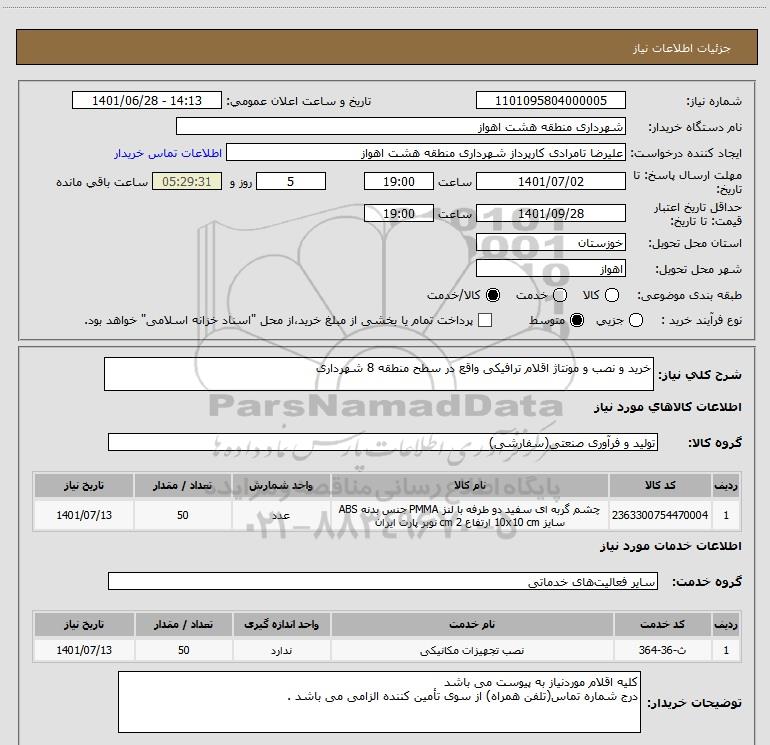Click the service quantity cell 50

click(x=183, y=650)
